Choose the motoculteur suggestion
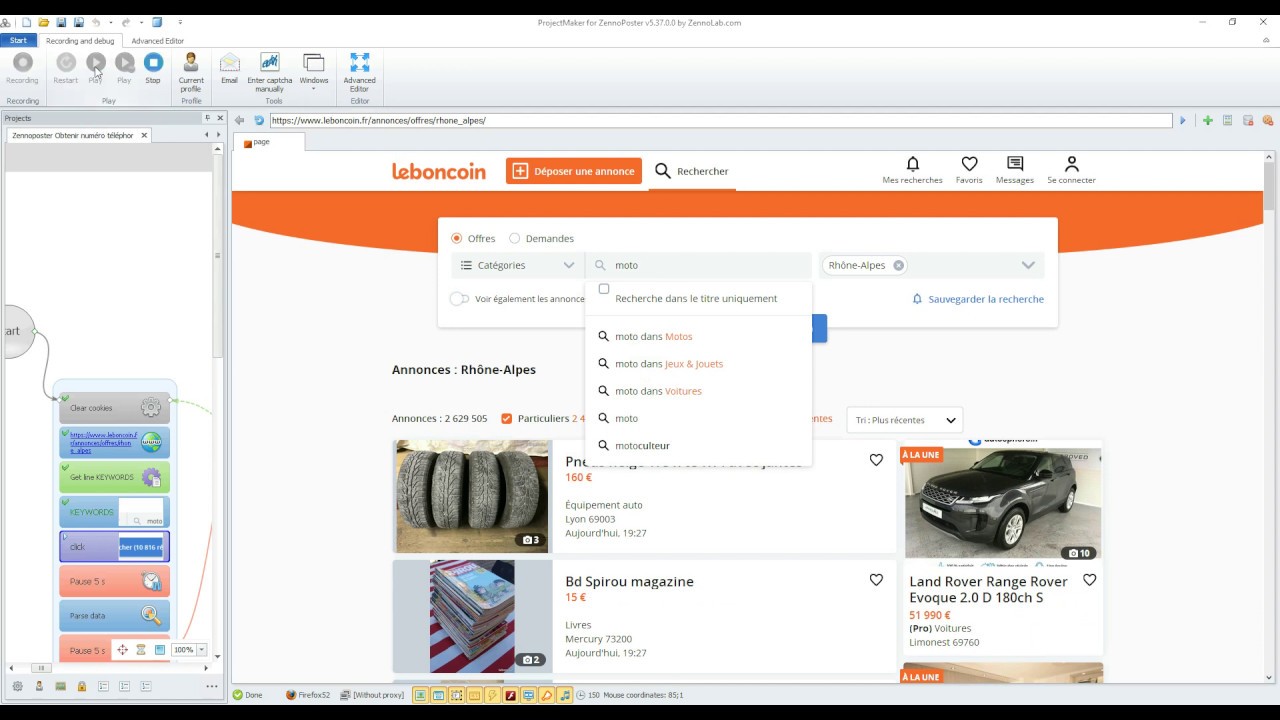This screenshot has width=1280, height=720. pos(698,445)
